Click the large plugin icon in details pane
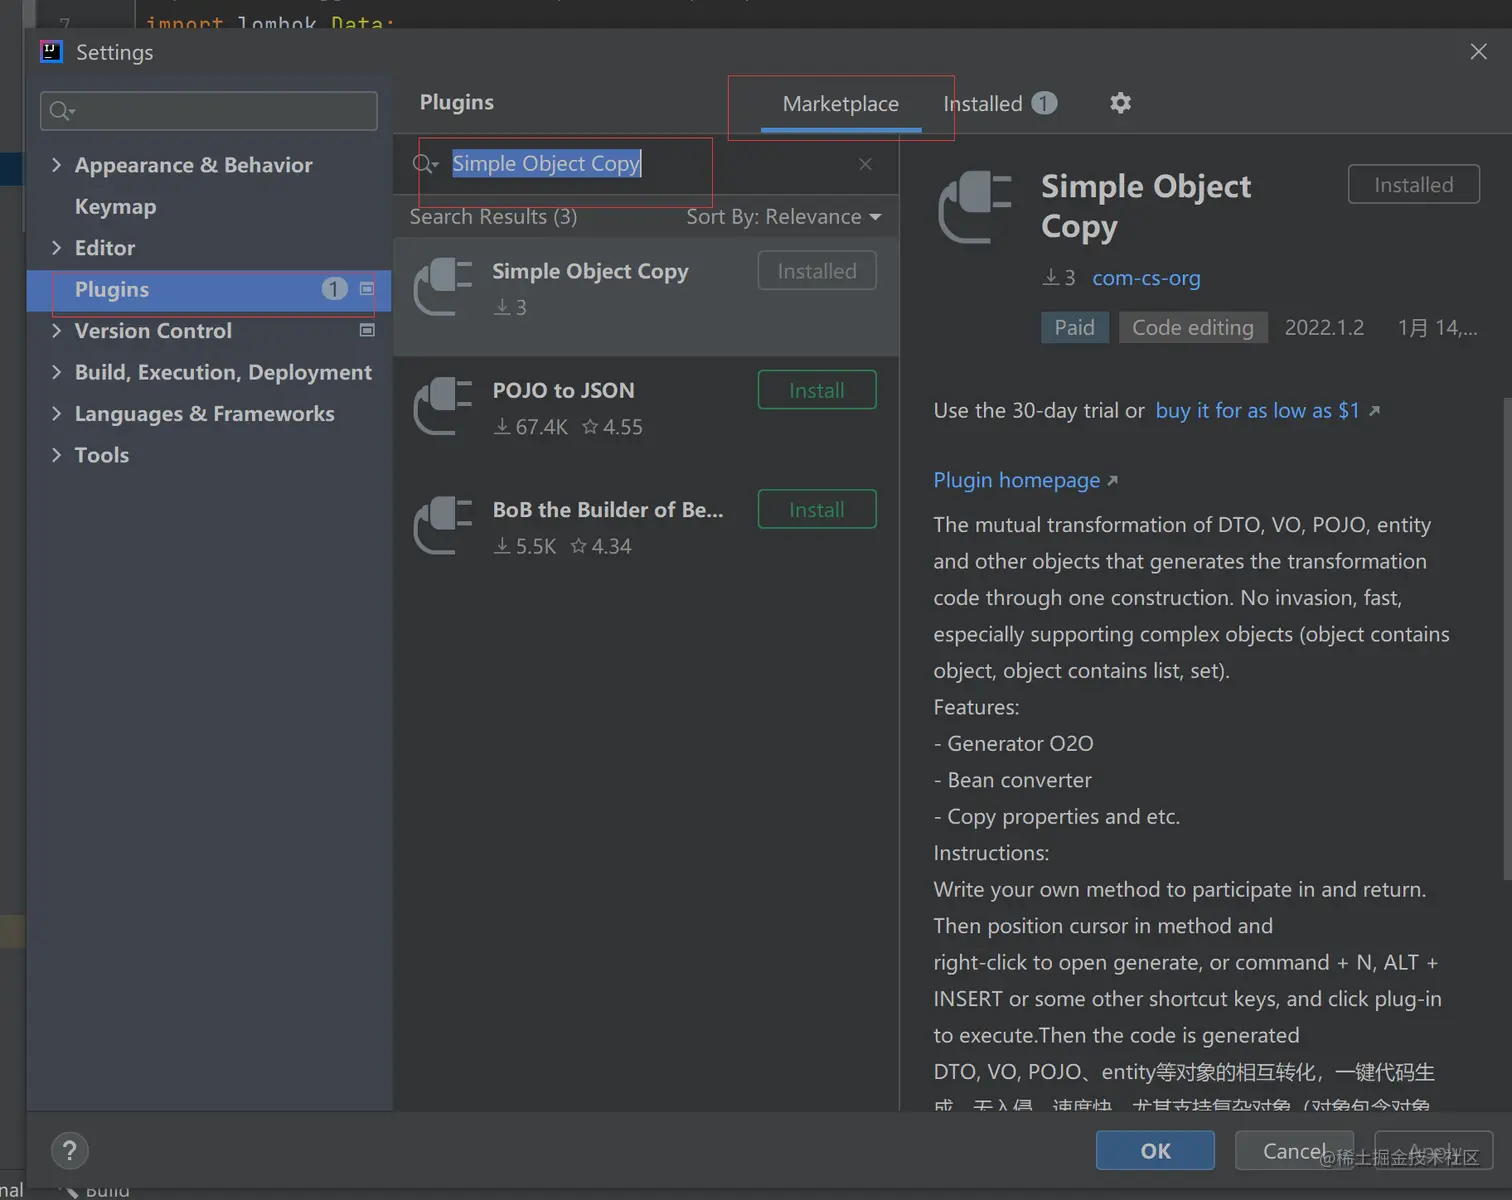 tap(975, 207)
